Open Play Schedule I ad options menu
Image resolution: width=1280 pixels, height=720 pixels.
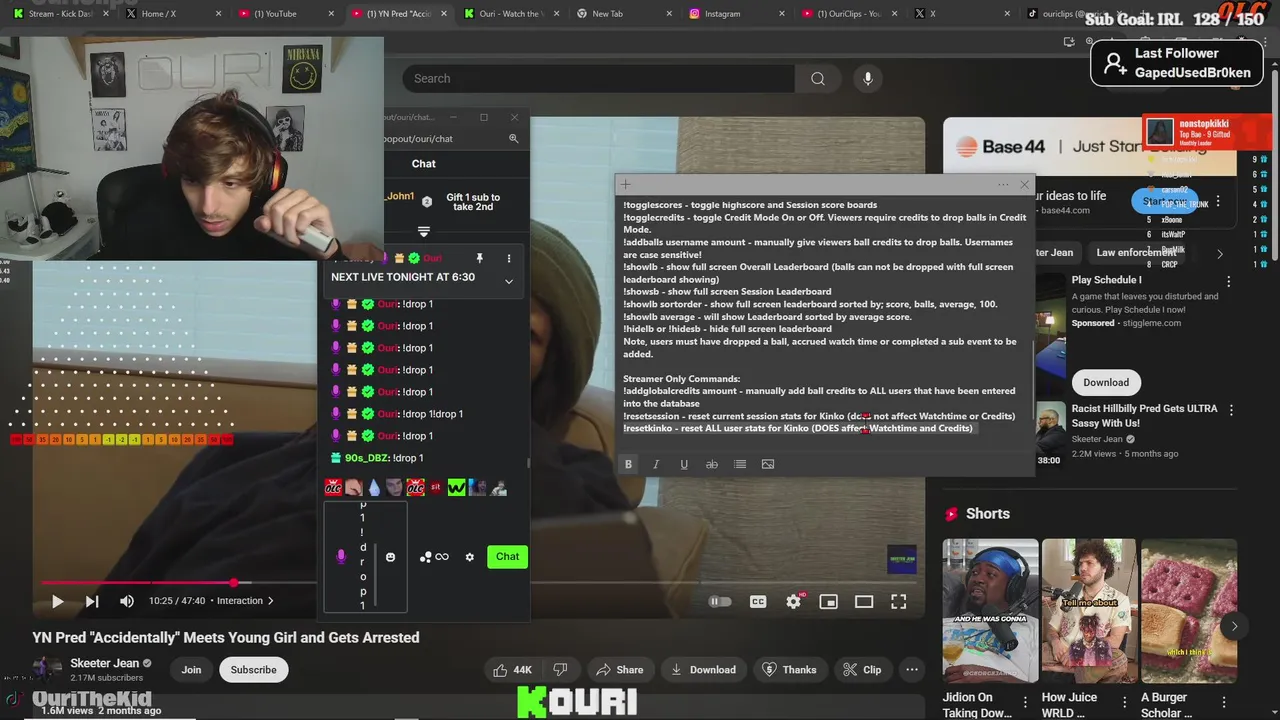1229,281
